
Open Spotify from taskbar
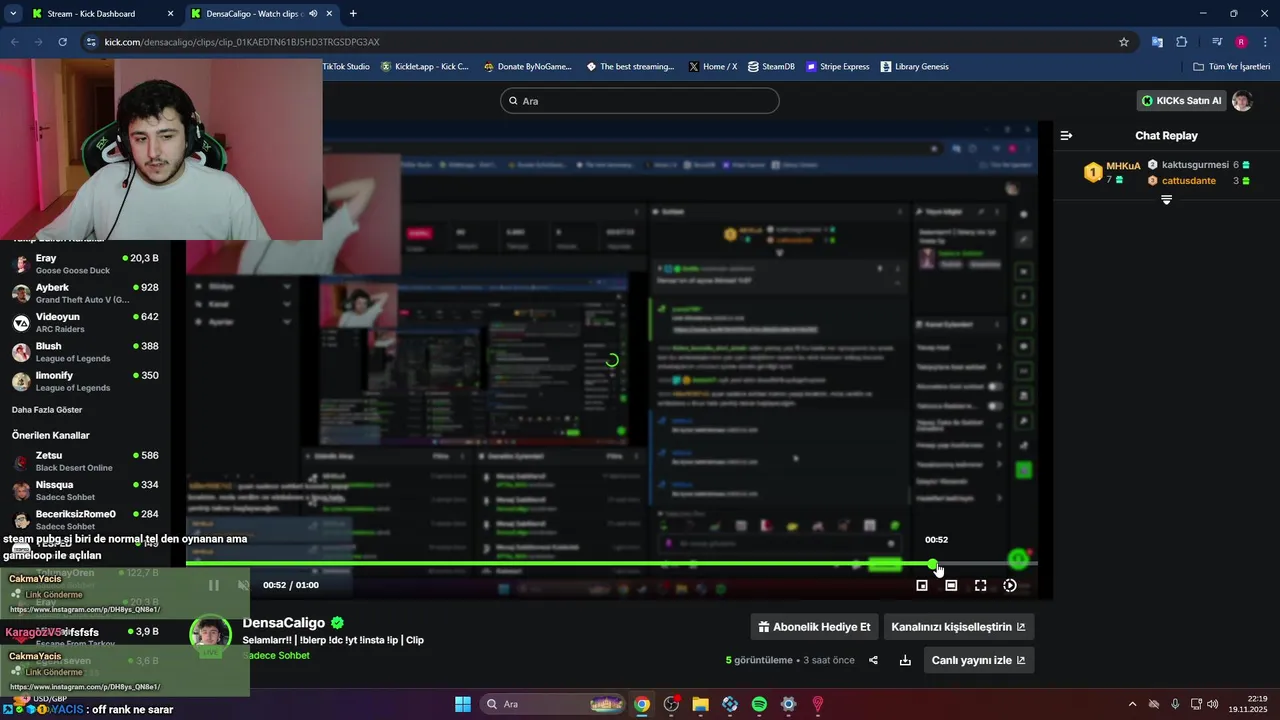click(759, 704)
